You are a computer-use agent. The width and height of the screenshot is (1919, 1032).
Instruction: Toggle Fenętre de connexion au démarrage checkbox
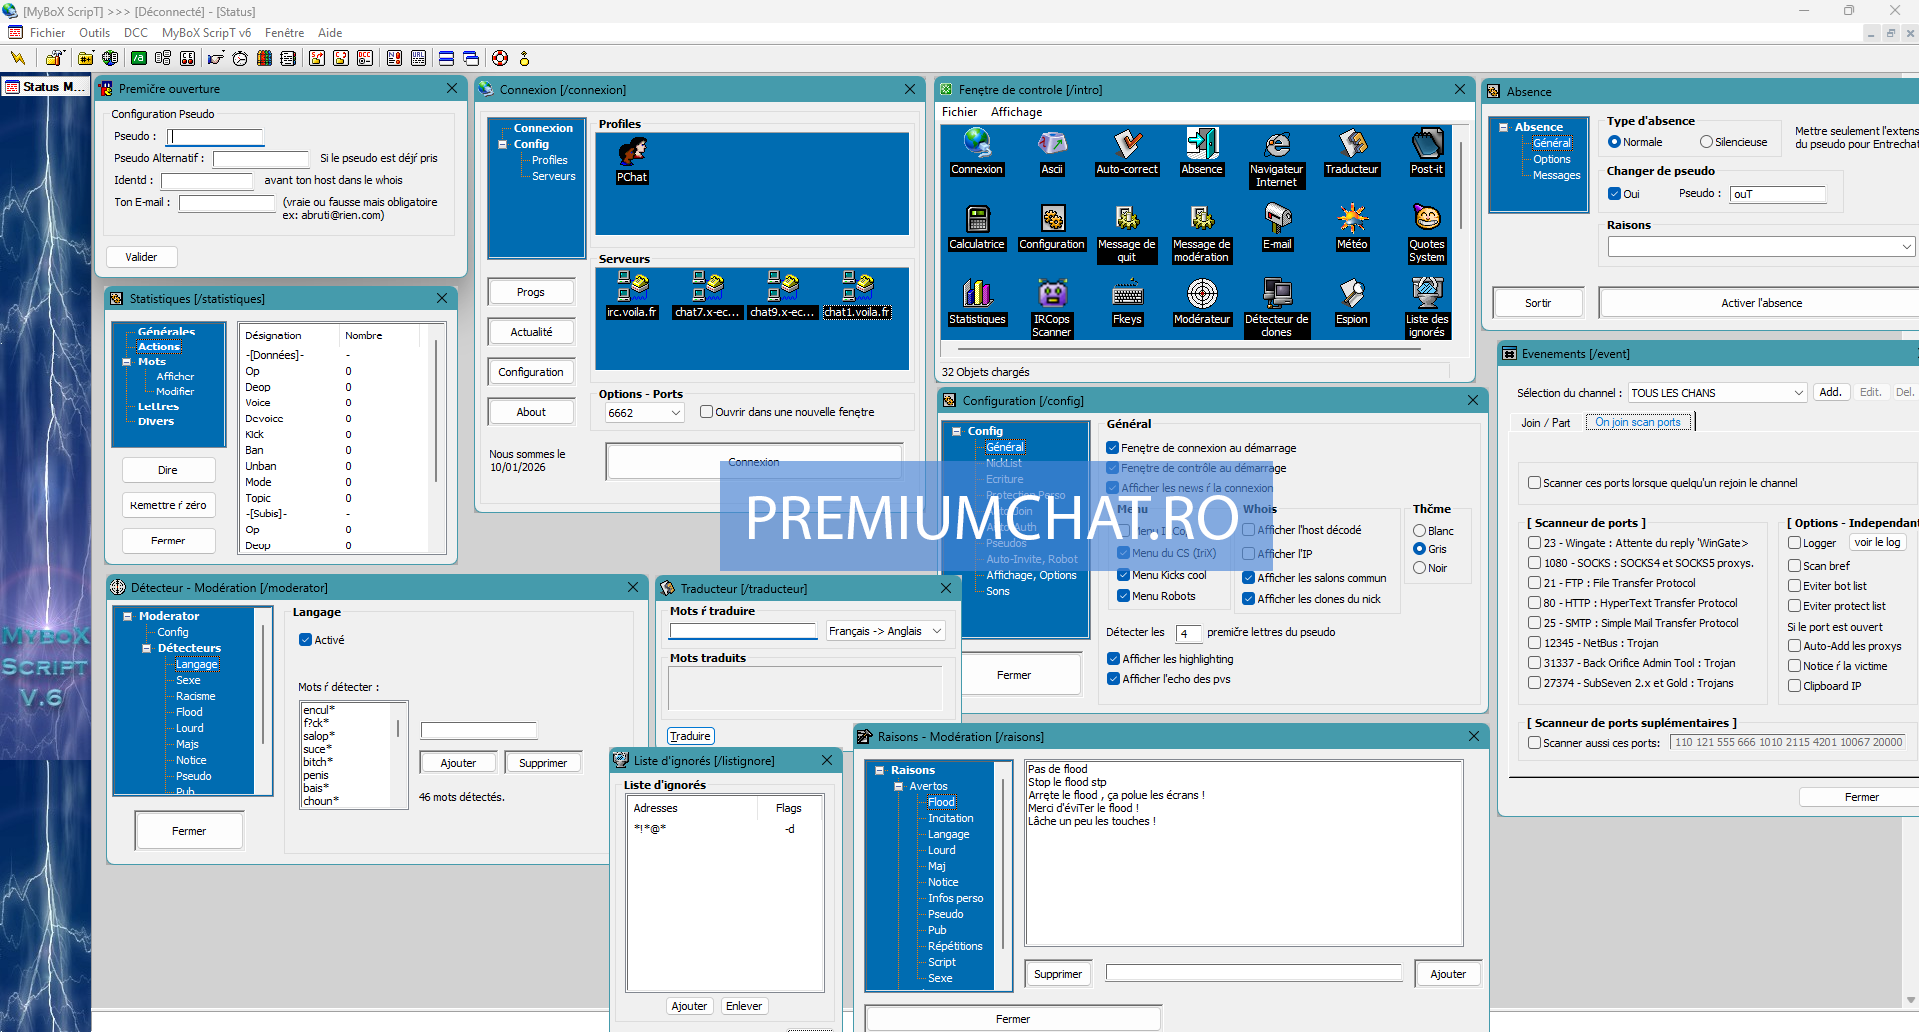tap(1113, 448)
